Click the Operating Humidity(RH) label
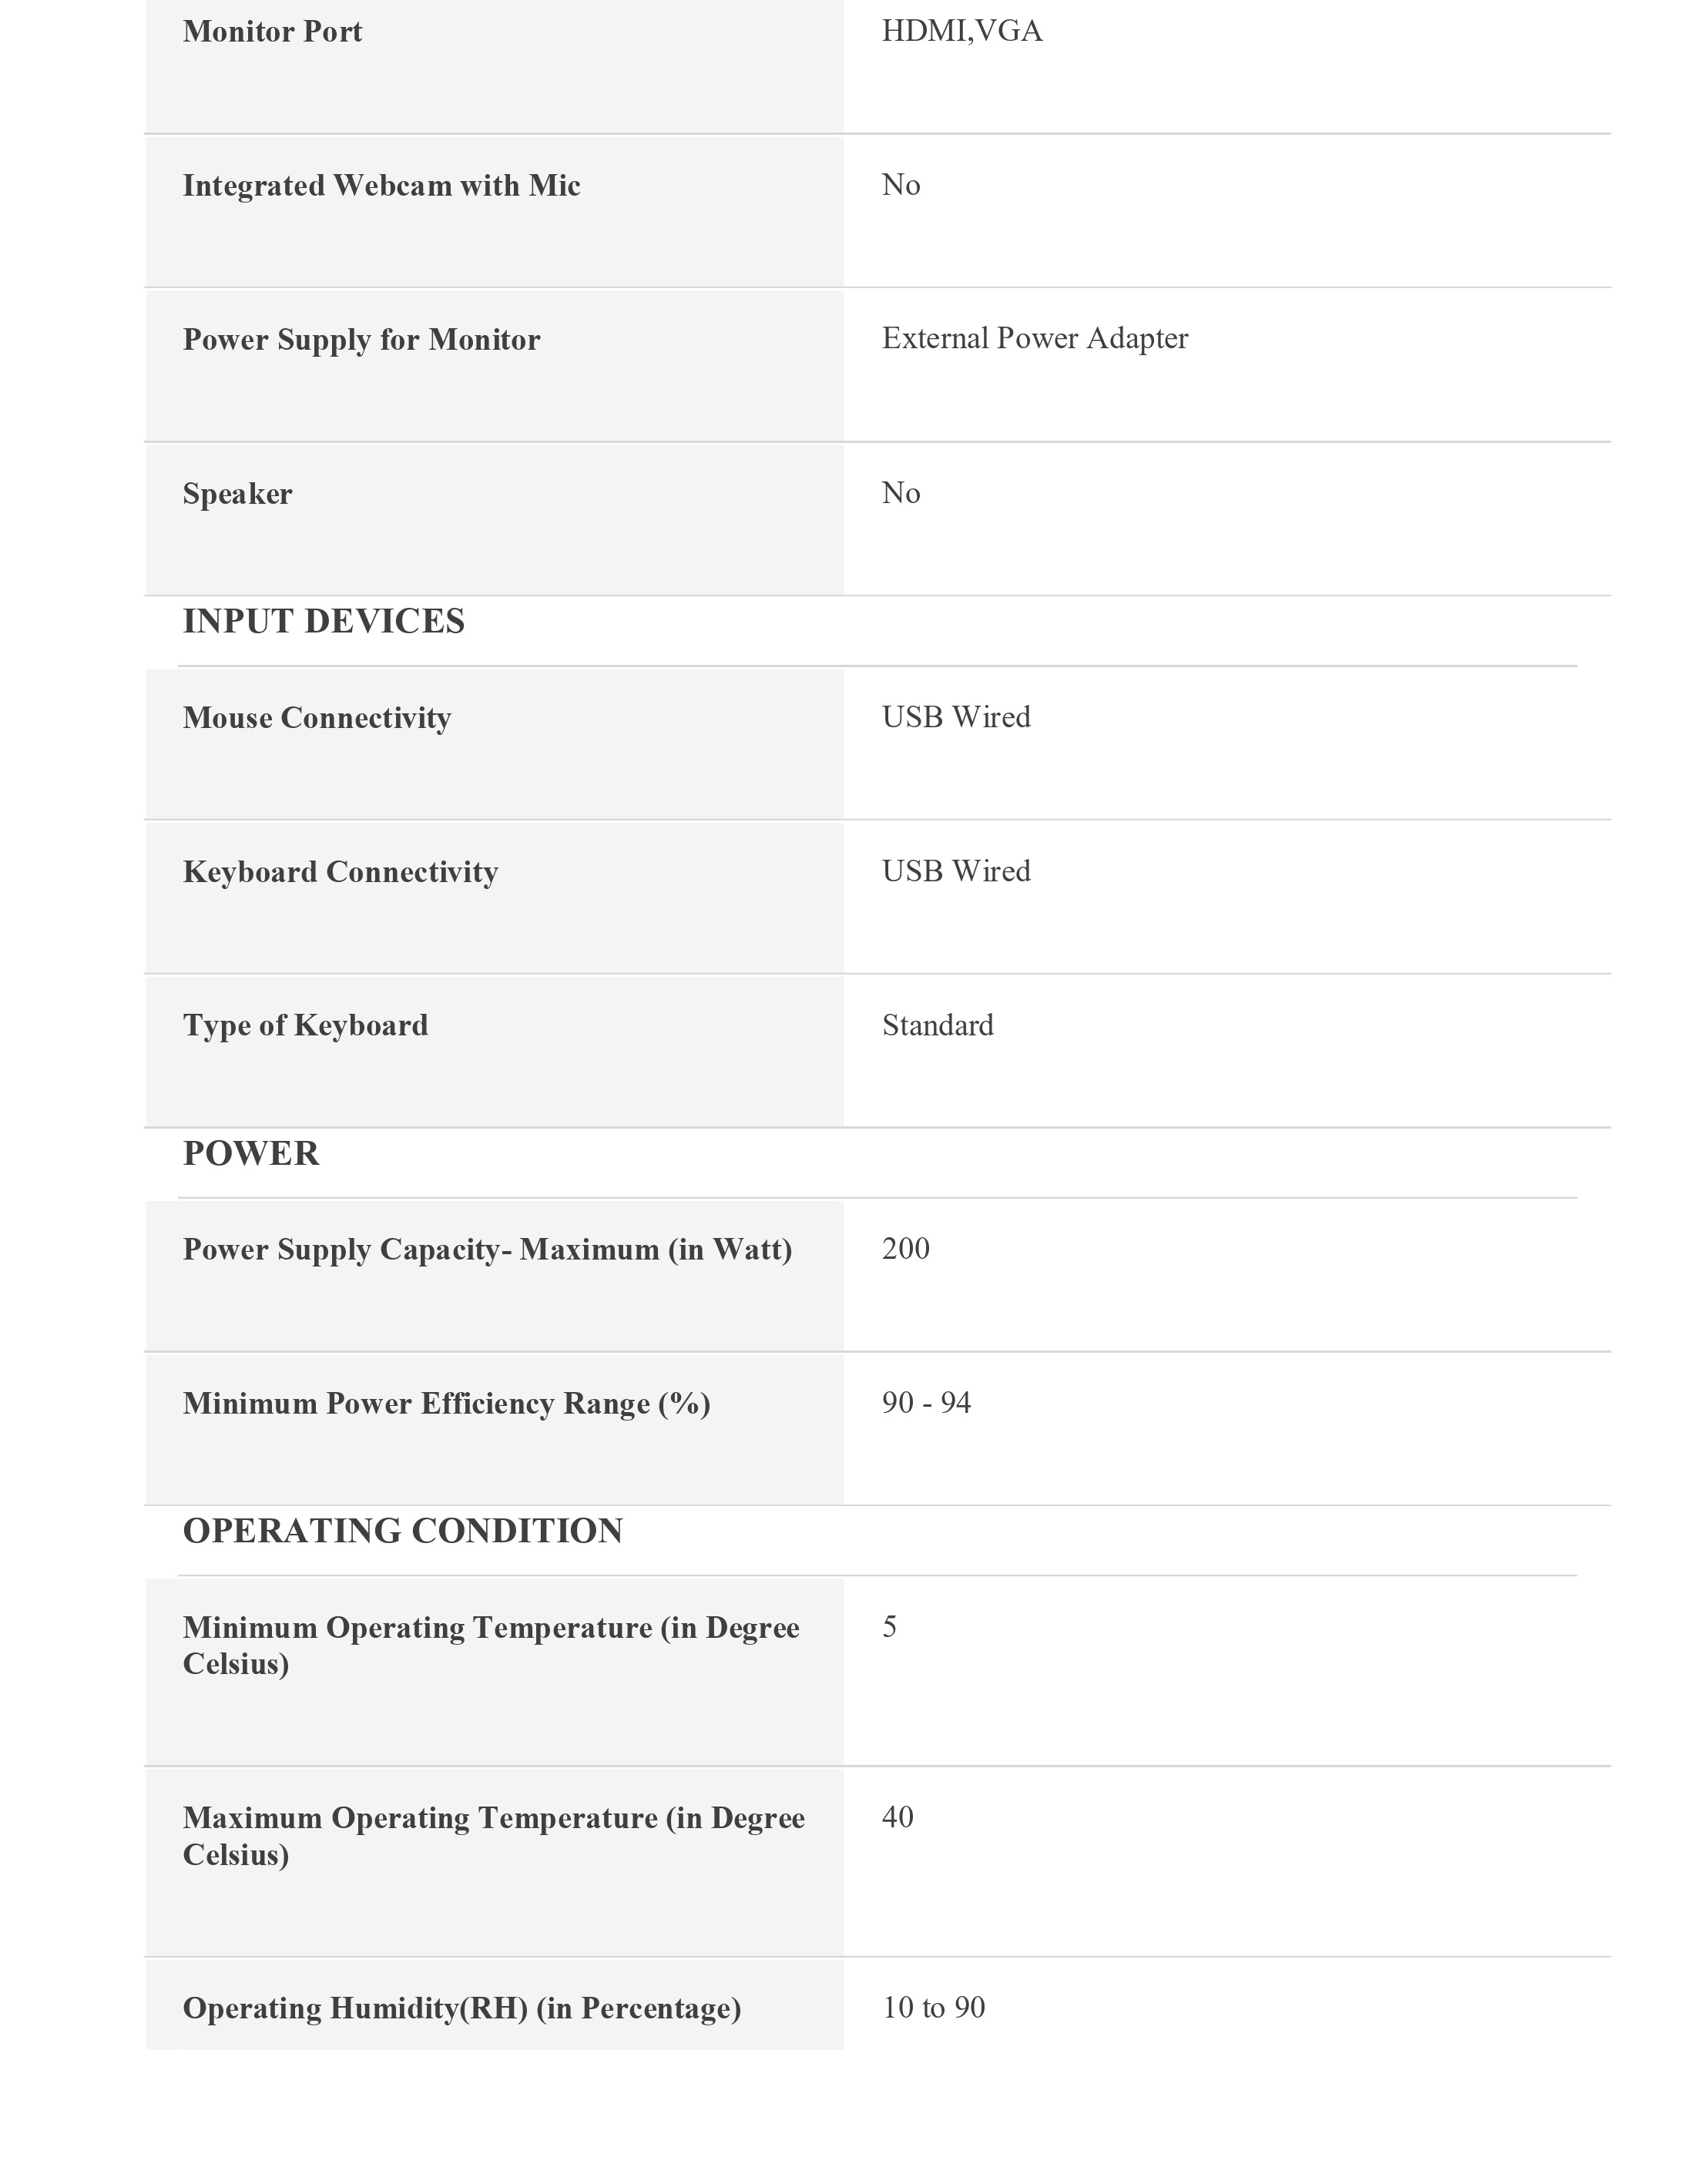This screenshot has height=2164, width=1708. pyautogui.click(x=461, y=2008)
